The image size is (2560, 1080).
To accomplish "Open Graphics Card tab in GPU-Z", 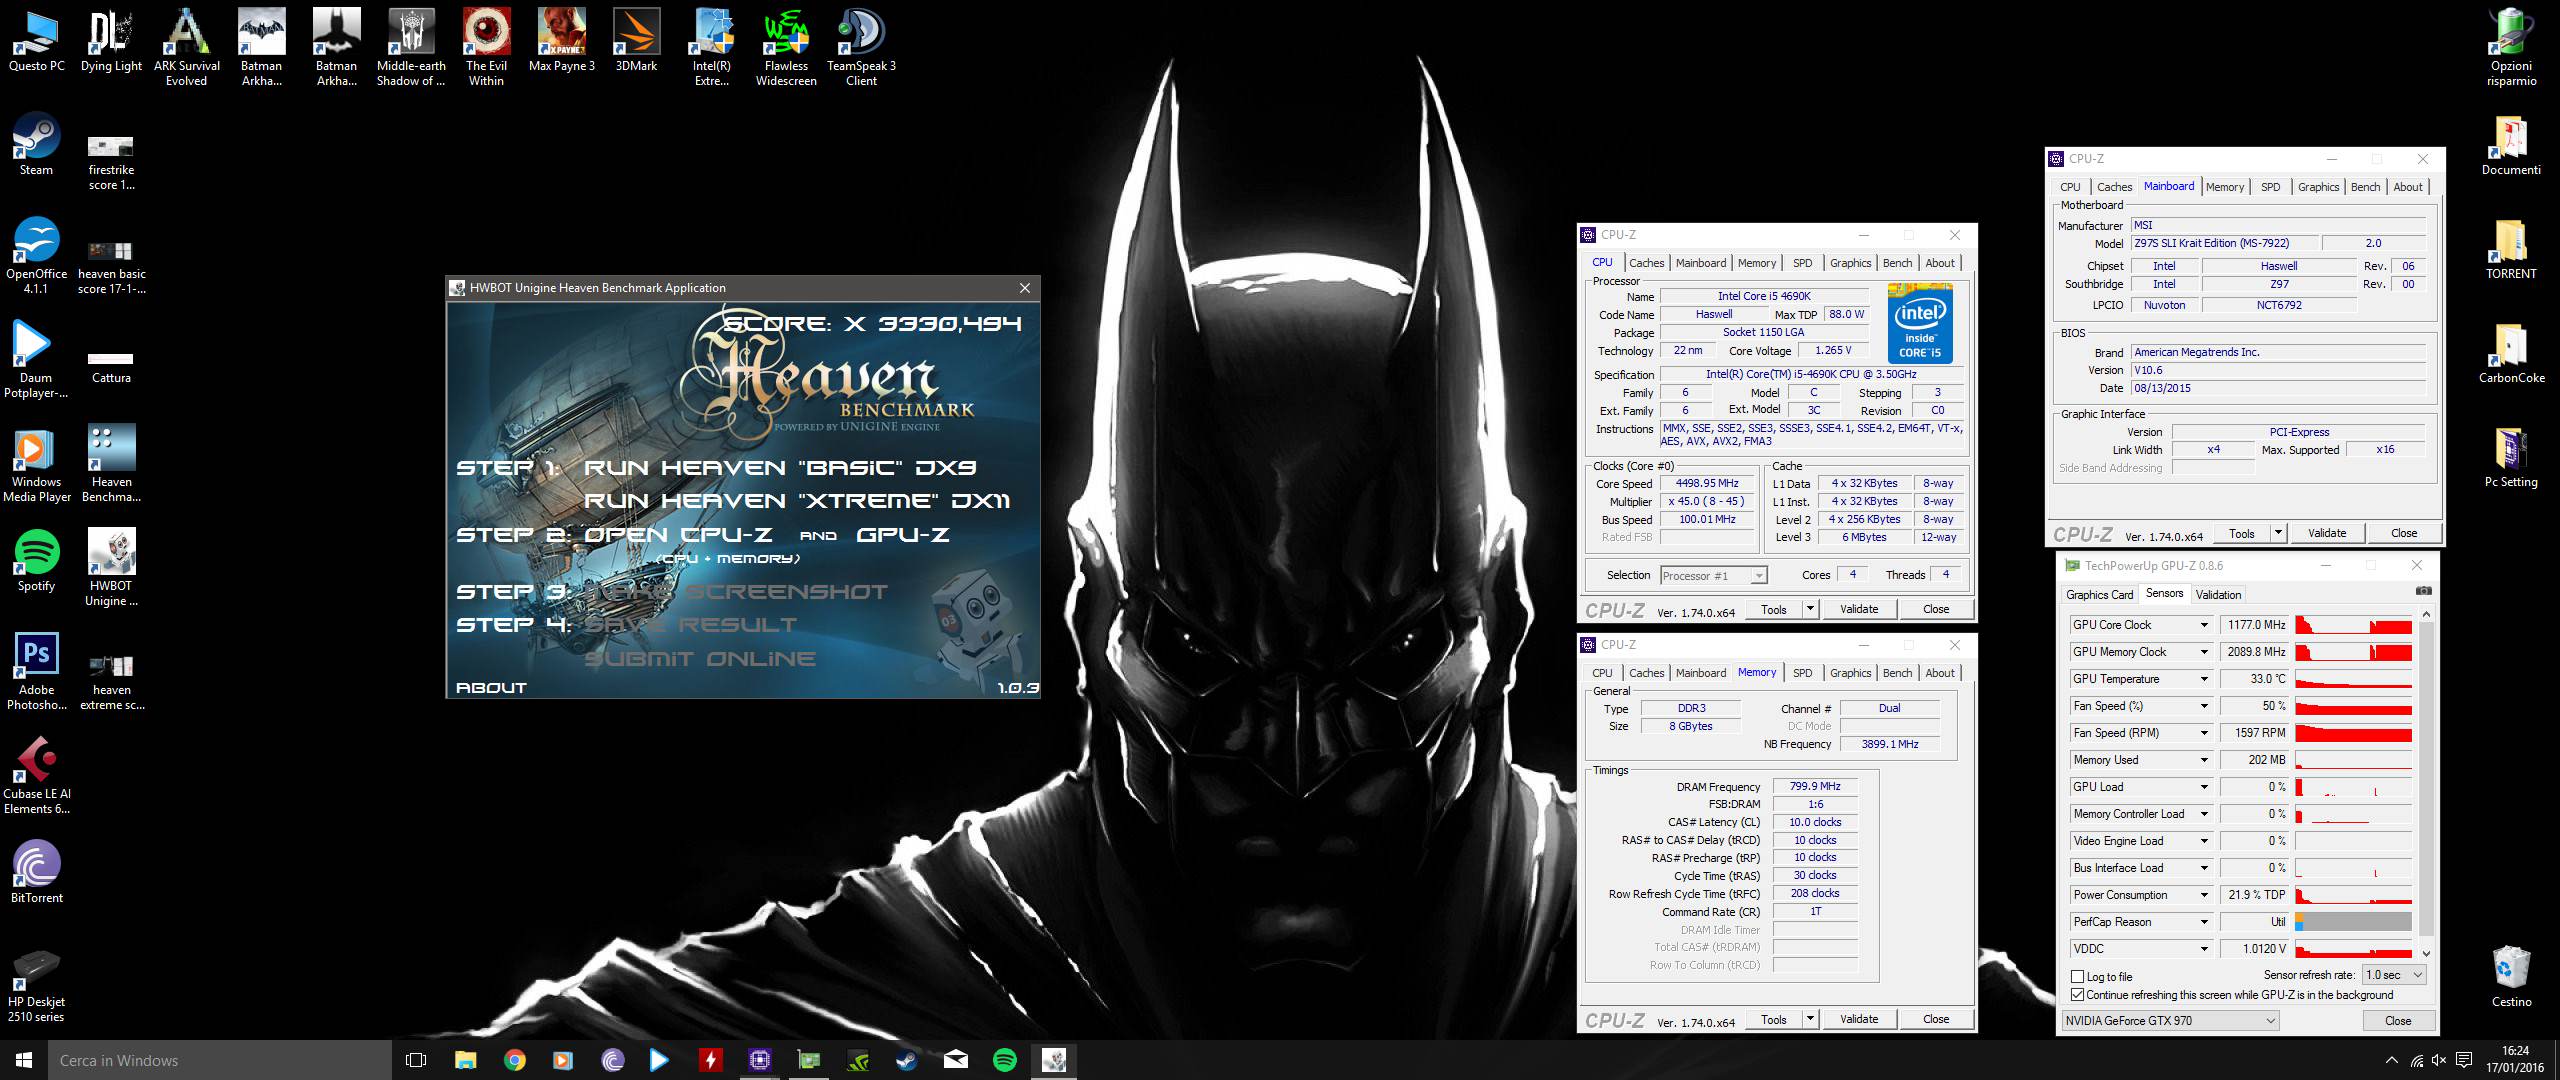I will 2099,595.
